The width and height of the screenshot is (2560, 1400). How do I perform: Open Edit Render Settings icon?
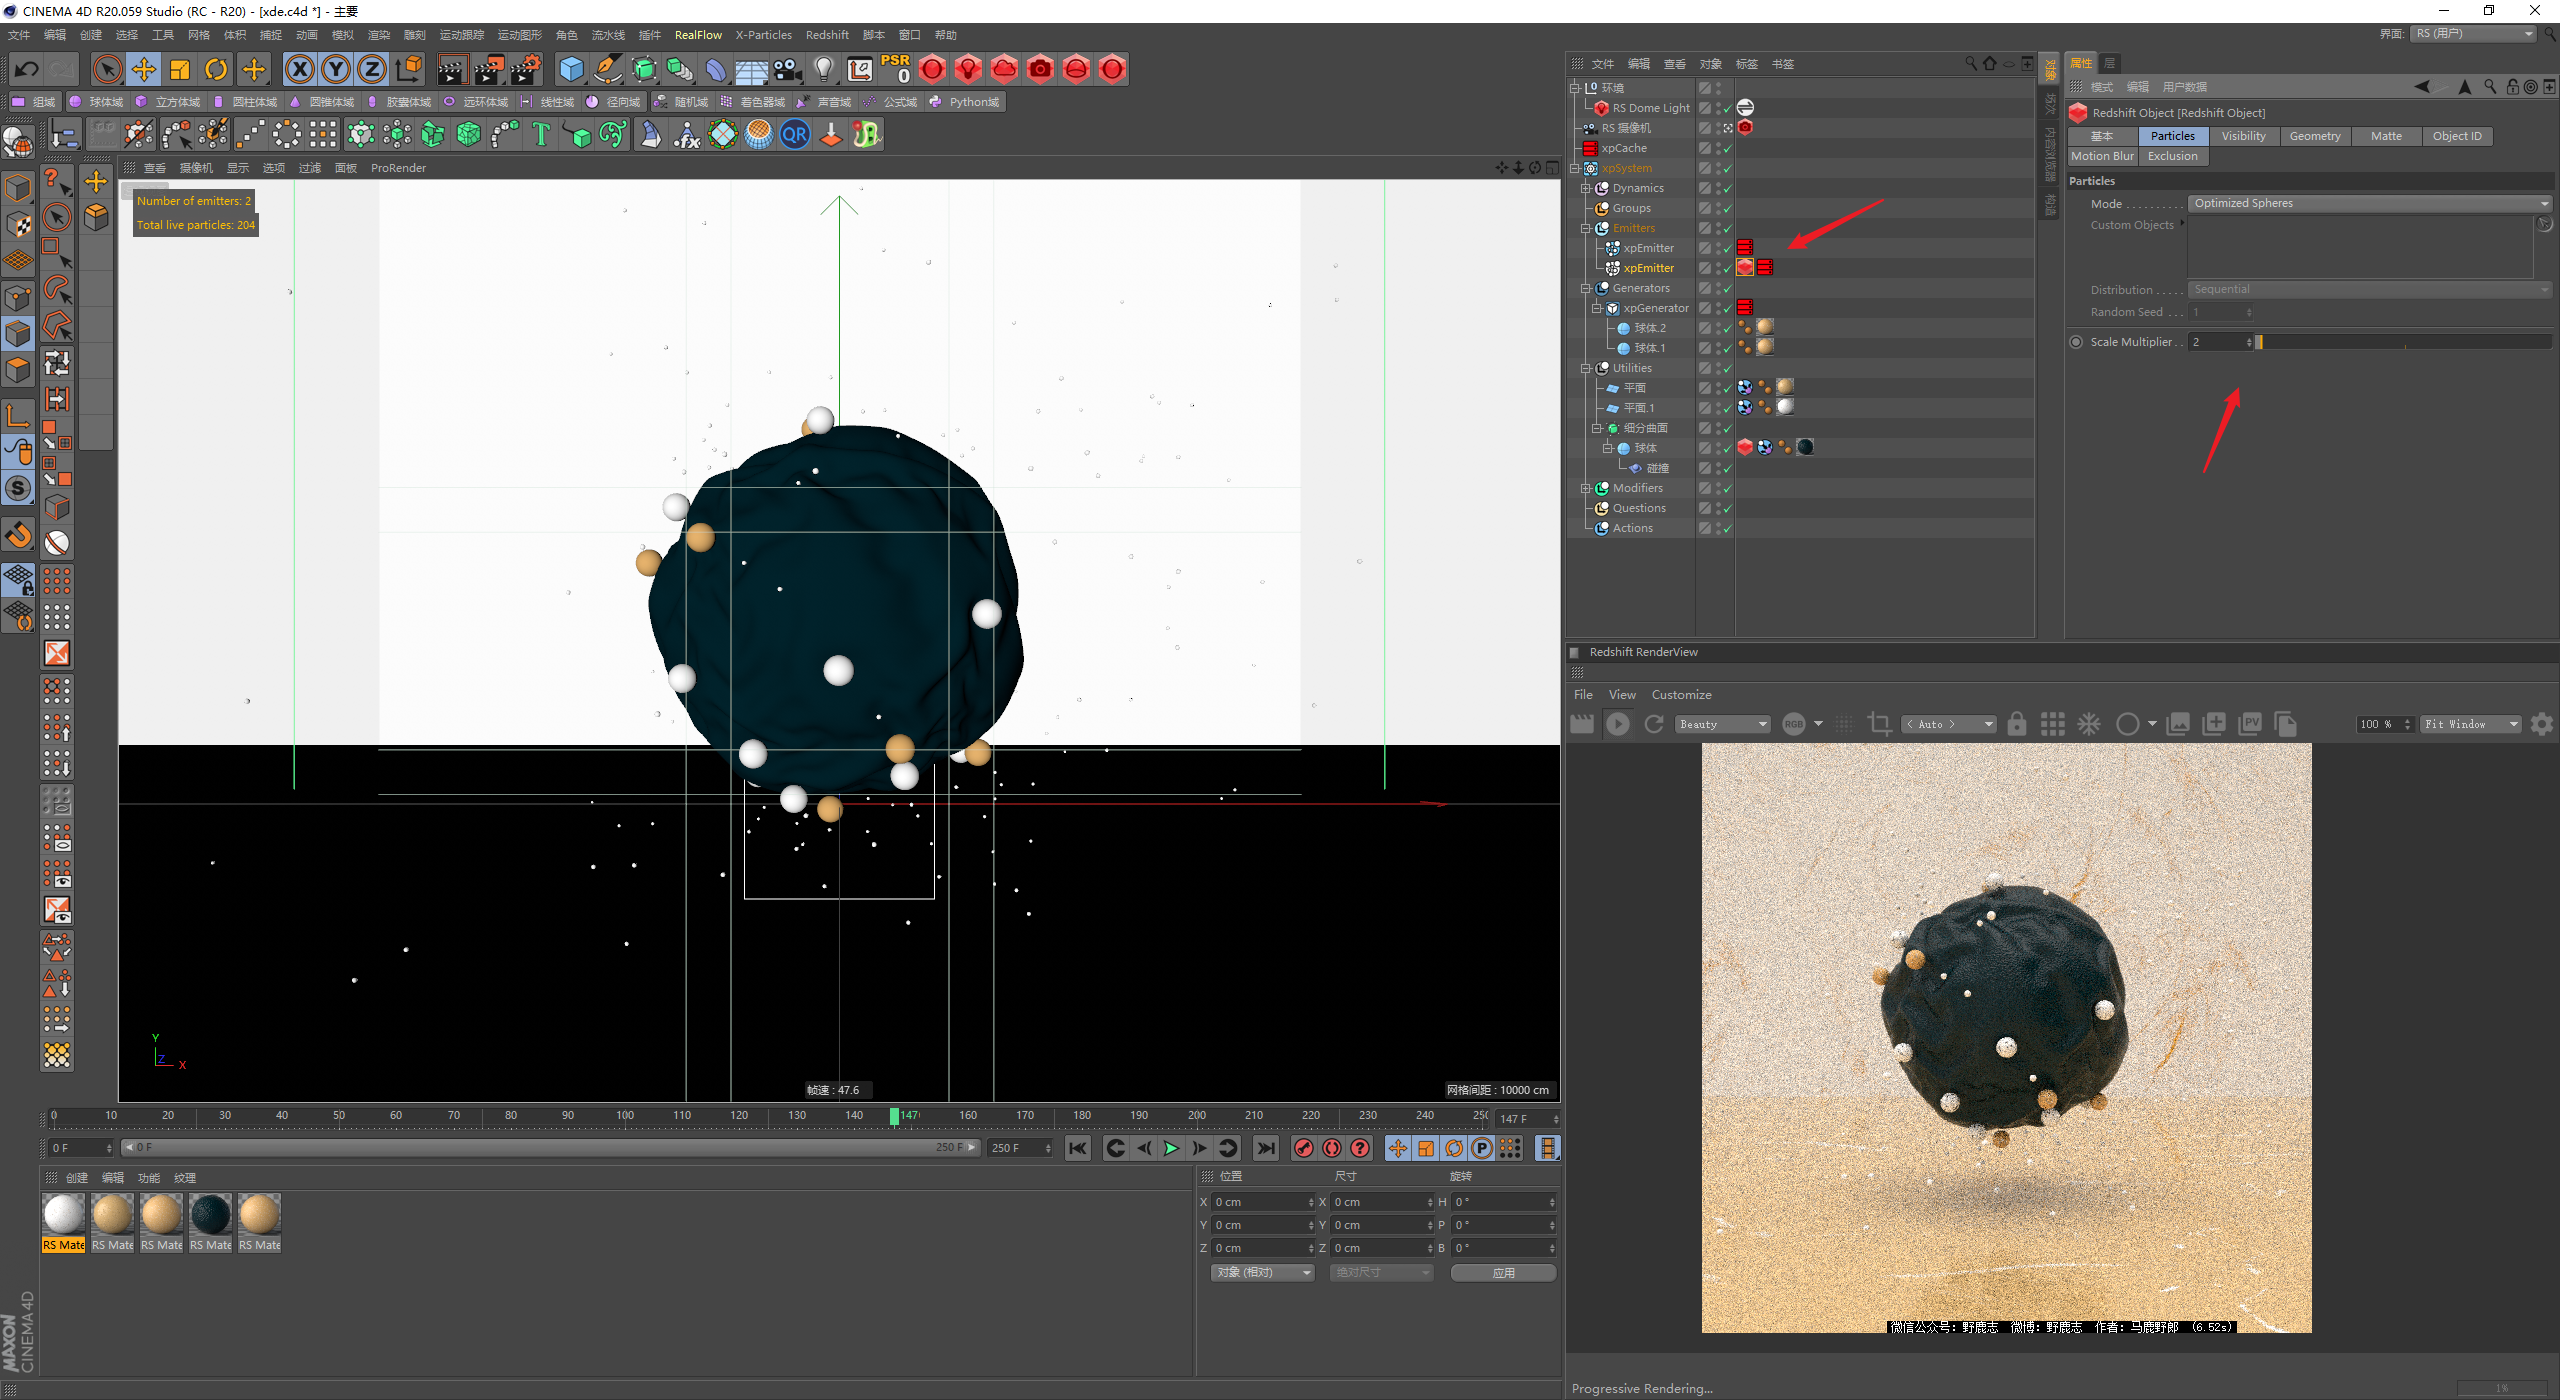(525, 69)
